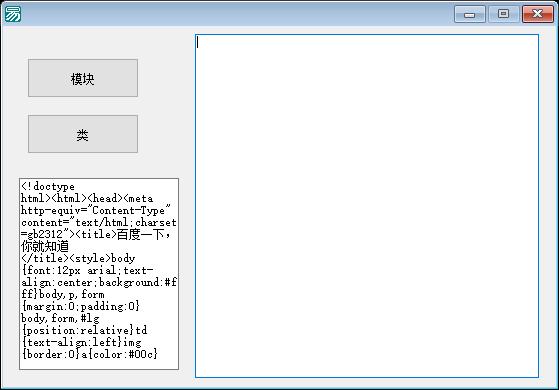Click the 百度一下 text in the source box

click(140, 235)
